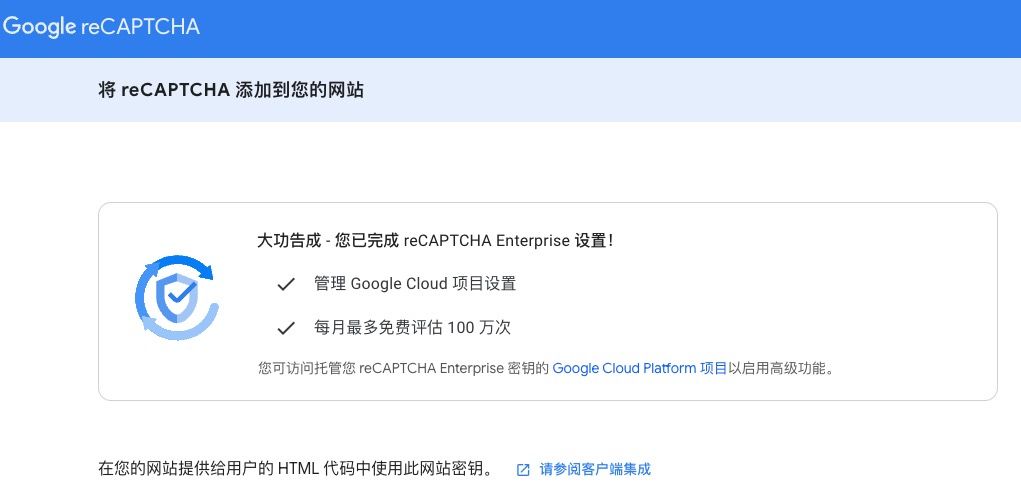Click the heading 将 reCAPTCHA 添加到您的网站
1021x488 pixels.
[x=231, y=90]
